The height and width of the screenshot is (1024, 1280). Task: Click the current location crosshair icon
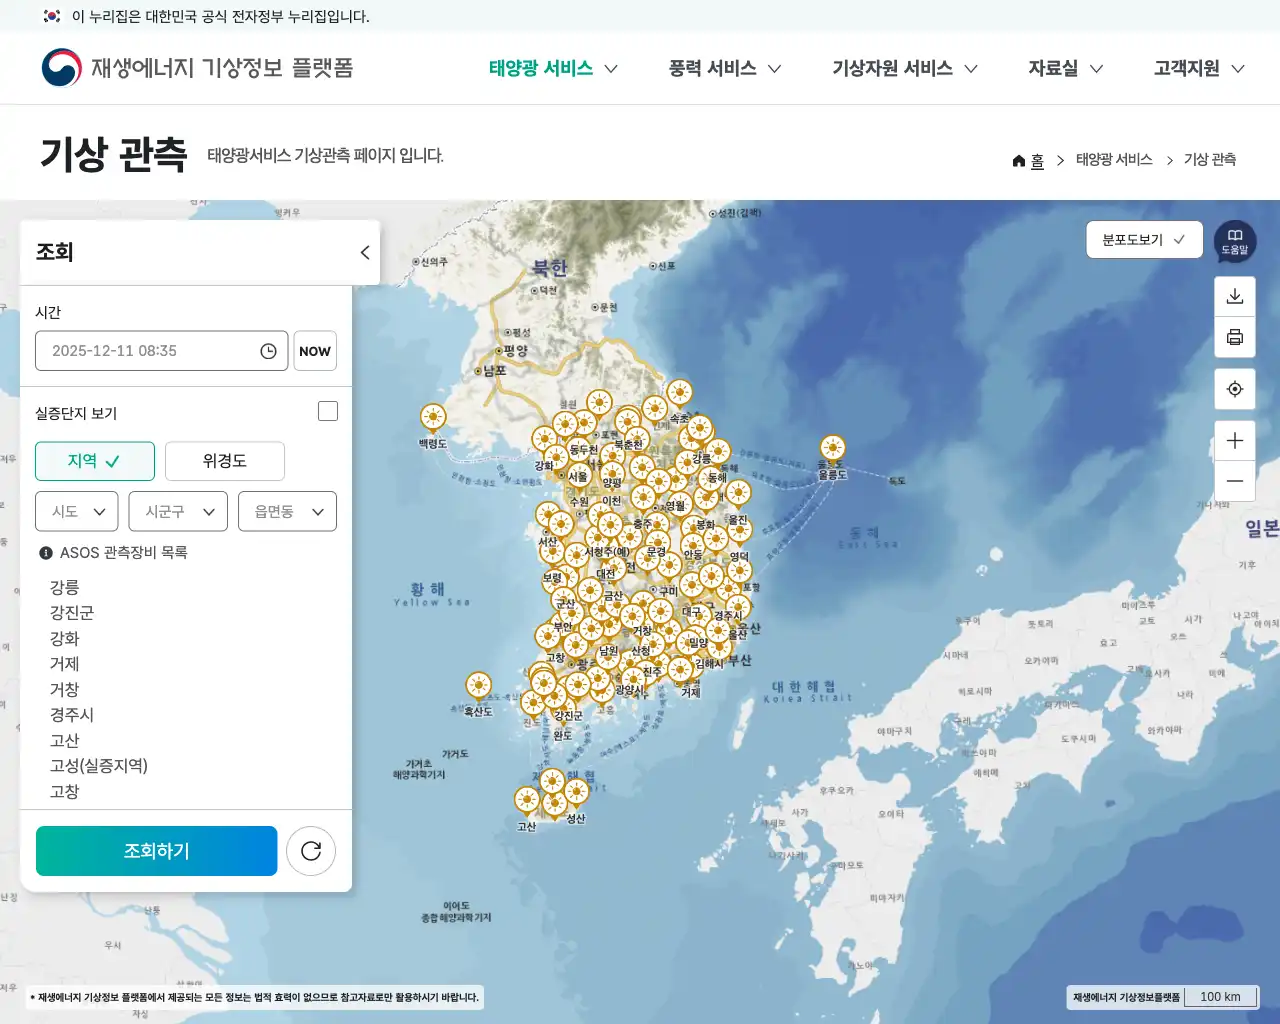coord(1234,388)
